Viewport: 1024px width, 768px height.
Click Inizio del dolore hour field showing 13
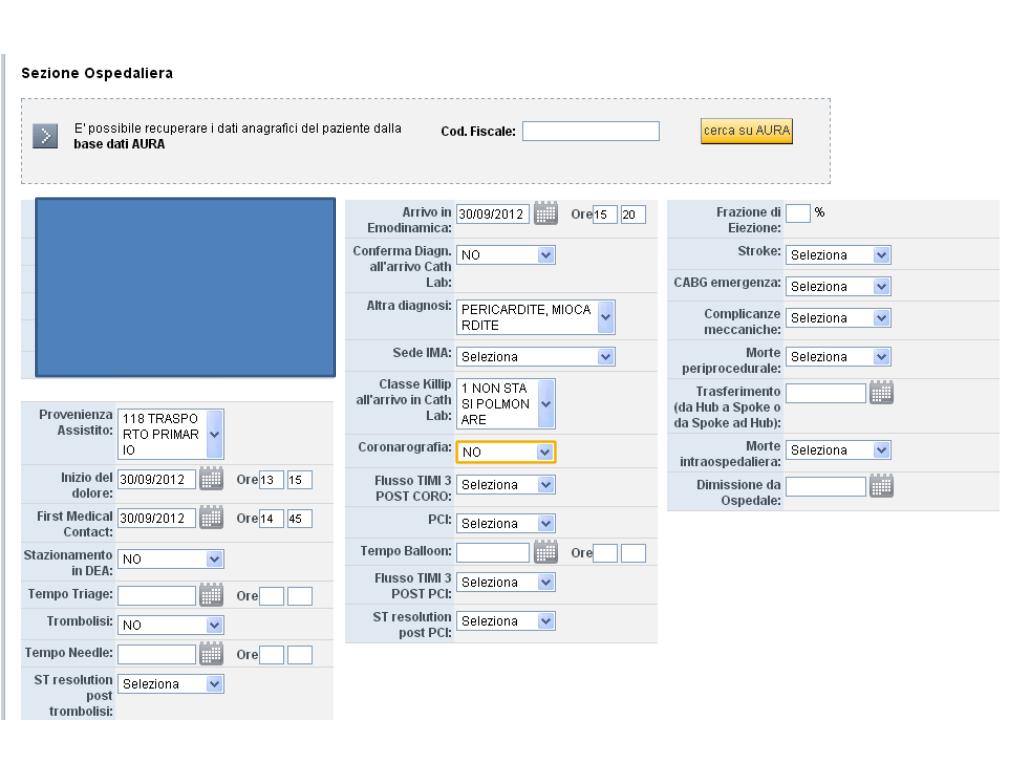(271, 479)
